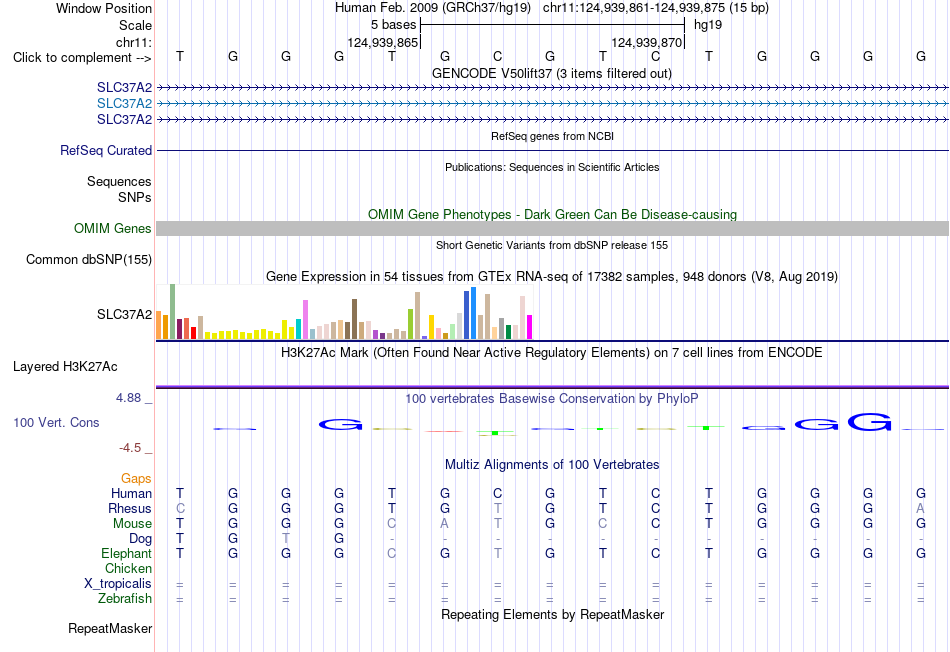
Task: Select the Mouse species label
Action: (132, 524)
